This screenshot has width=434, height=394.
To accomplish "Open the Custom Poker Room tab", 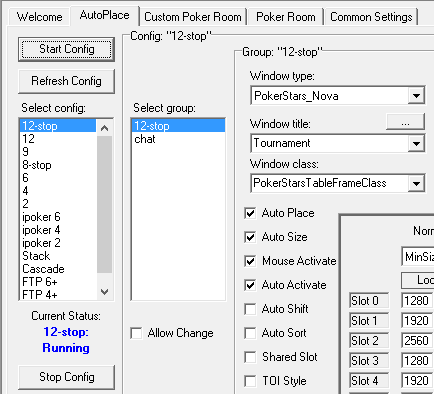I will pyautogui.click(x=193, y=17).
